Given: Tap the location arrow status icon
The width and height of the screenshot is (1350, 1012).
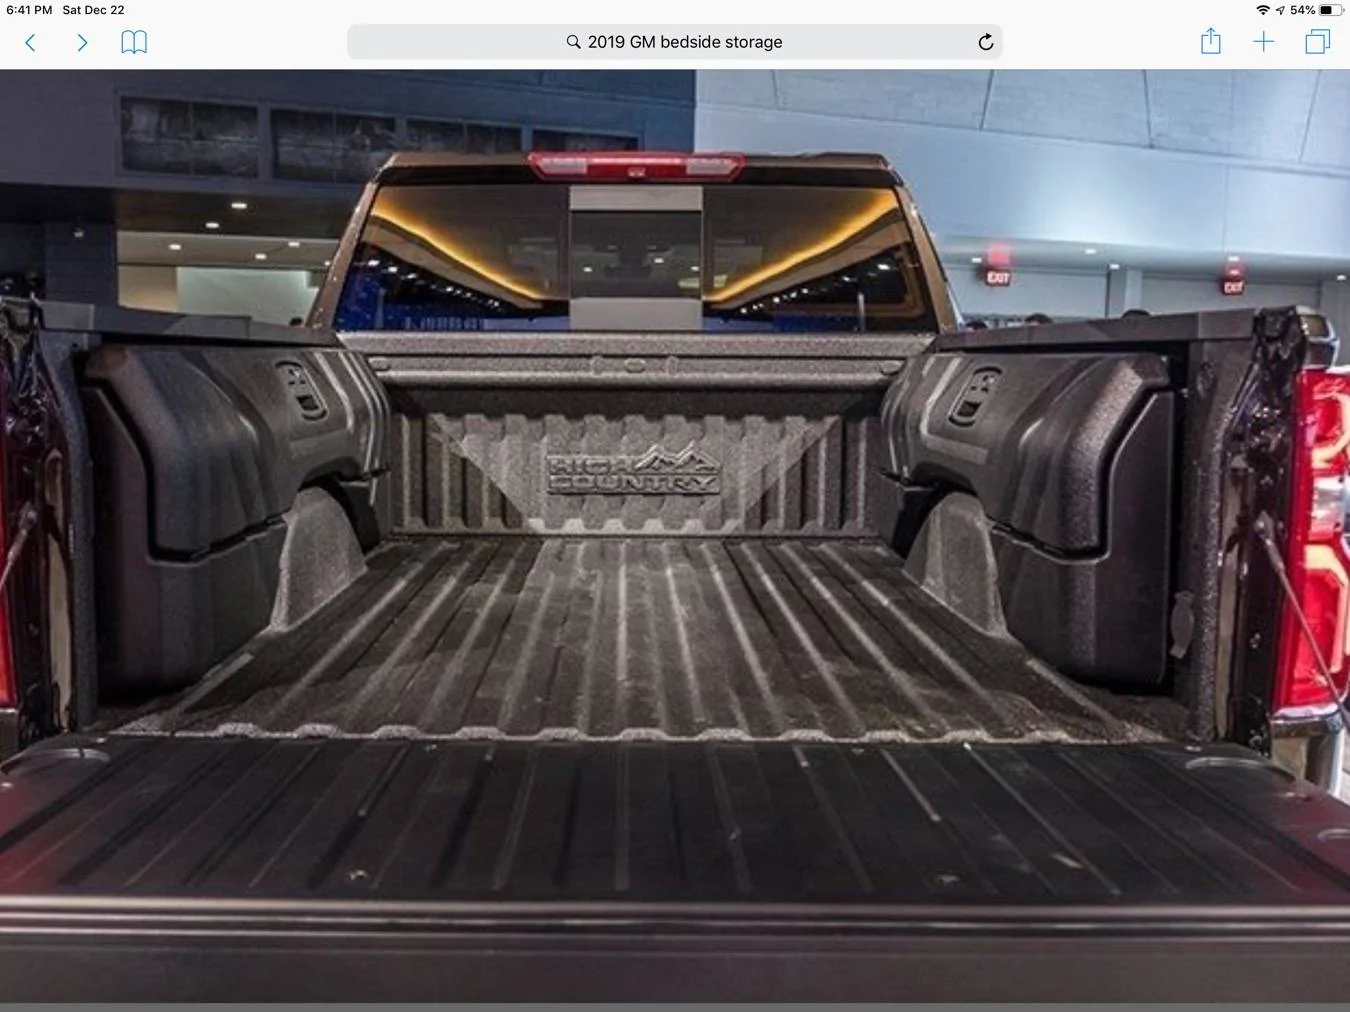Looking at the screenshot, I should pyautogui.click(x=1280, y=10).
